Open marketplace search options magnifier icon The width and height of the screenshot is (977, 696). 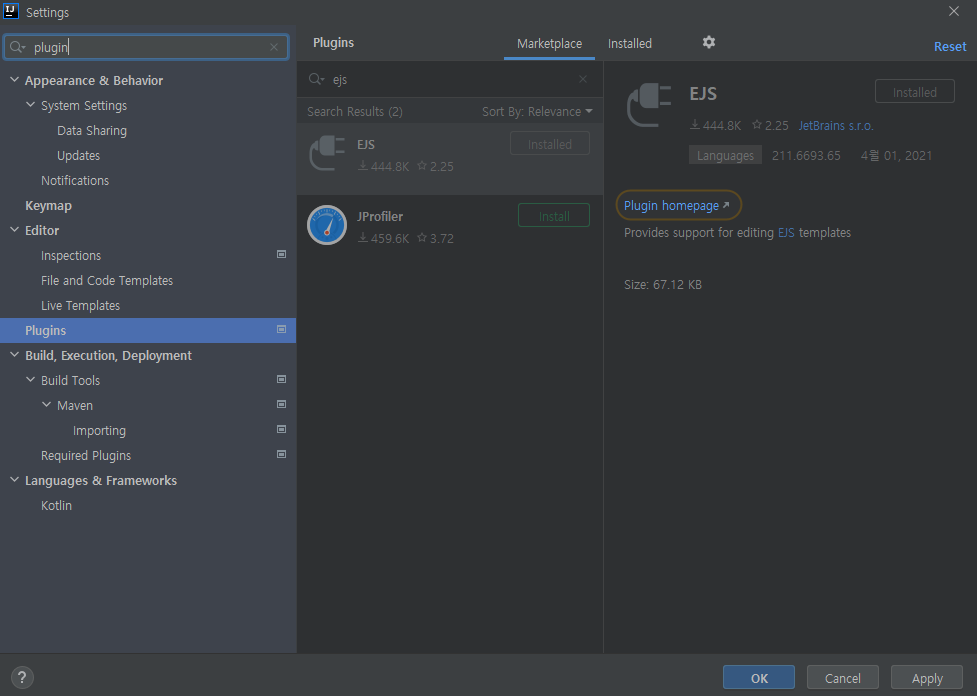click(317, 79)
